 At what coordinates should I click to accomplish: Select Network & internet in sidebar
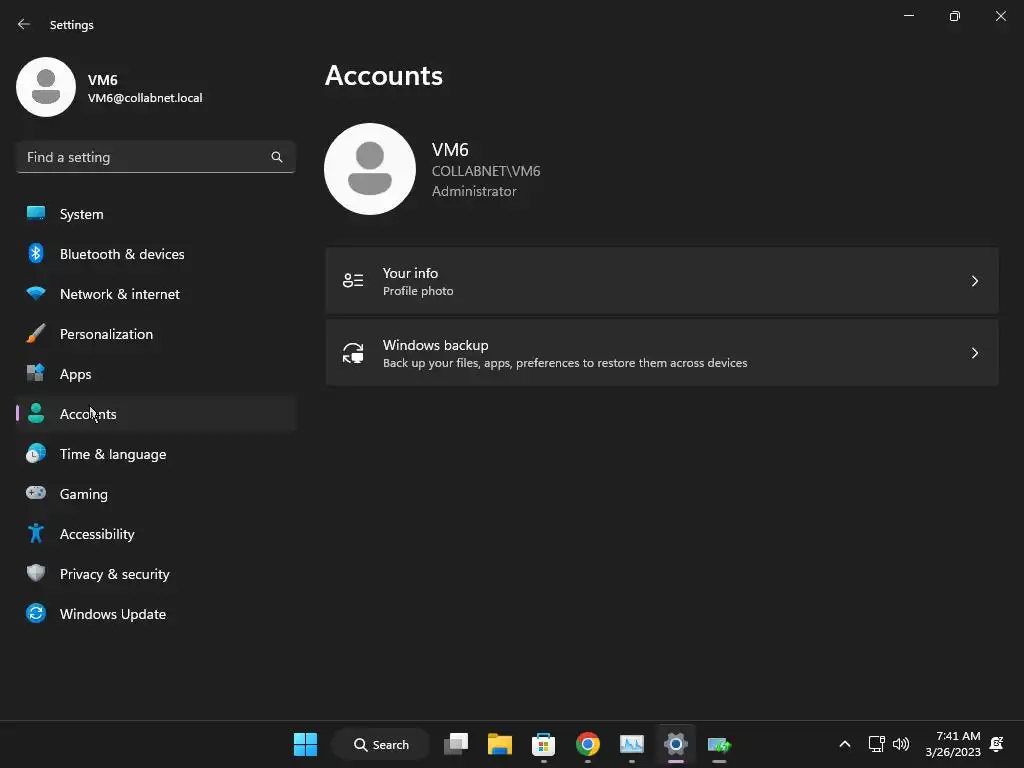(155, 294)
